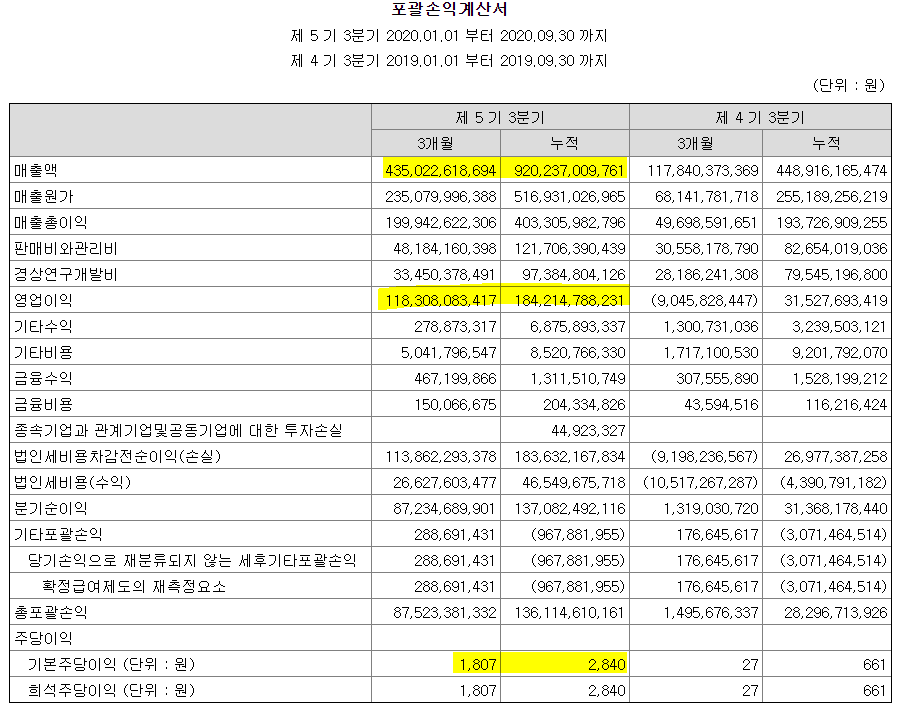
Task: Click value 31,527,693,419
Action: [835, 300]
